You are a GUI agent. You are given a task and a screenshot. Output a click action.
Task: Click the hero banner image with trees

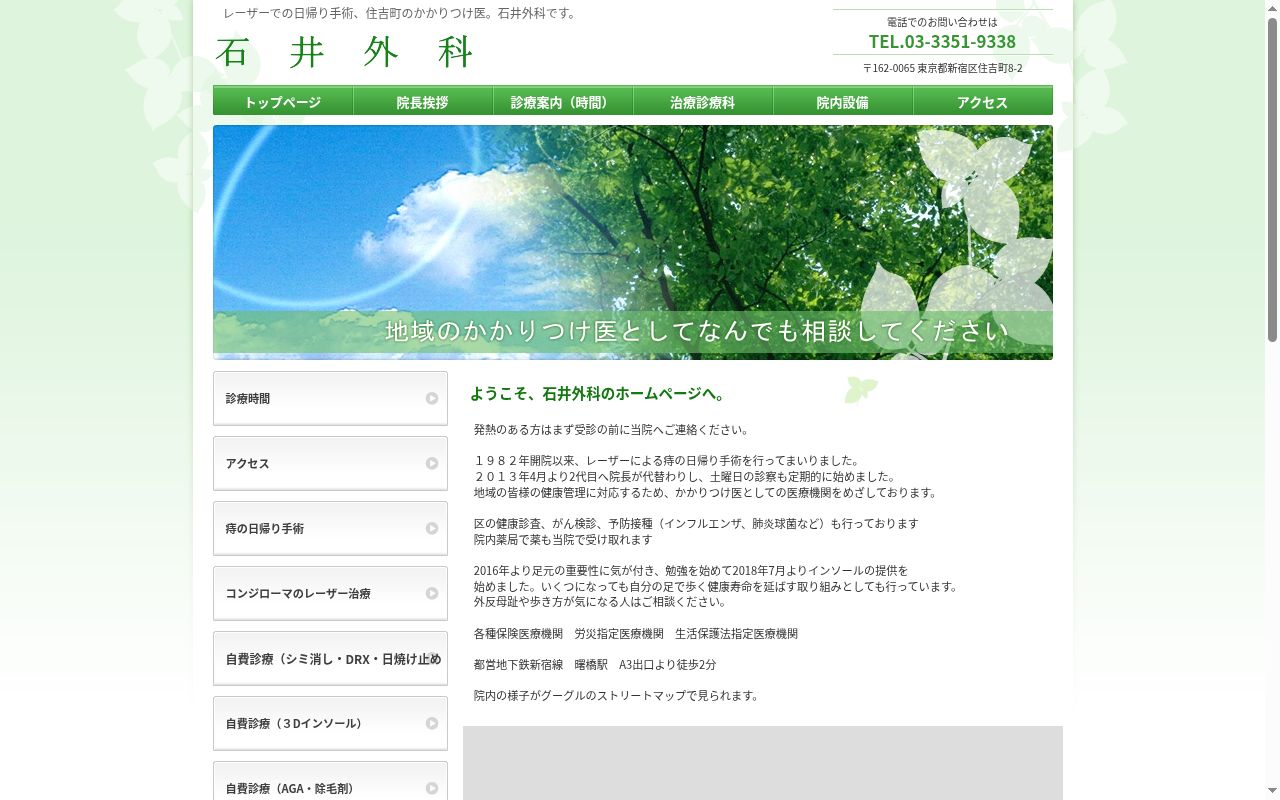coord(633,242)
